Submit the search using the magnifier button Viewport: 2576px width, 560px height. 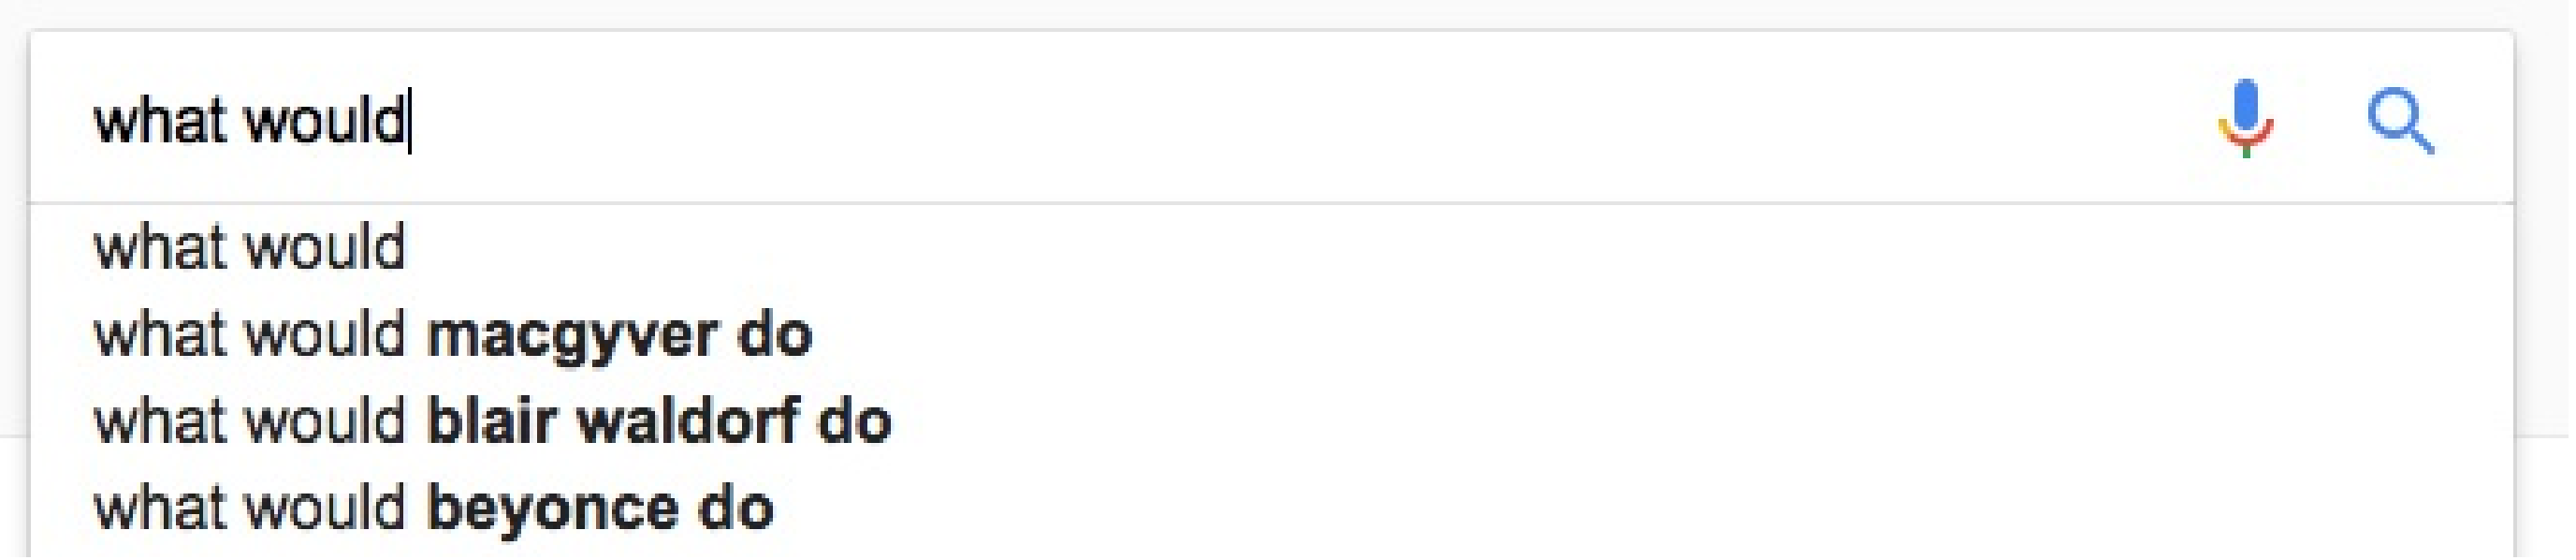pyautogui.click(x=2400, y=121)
